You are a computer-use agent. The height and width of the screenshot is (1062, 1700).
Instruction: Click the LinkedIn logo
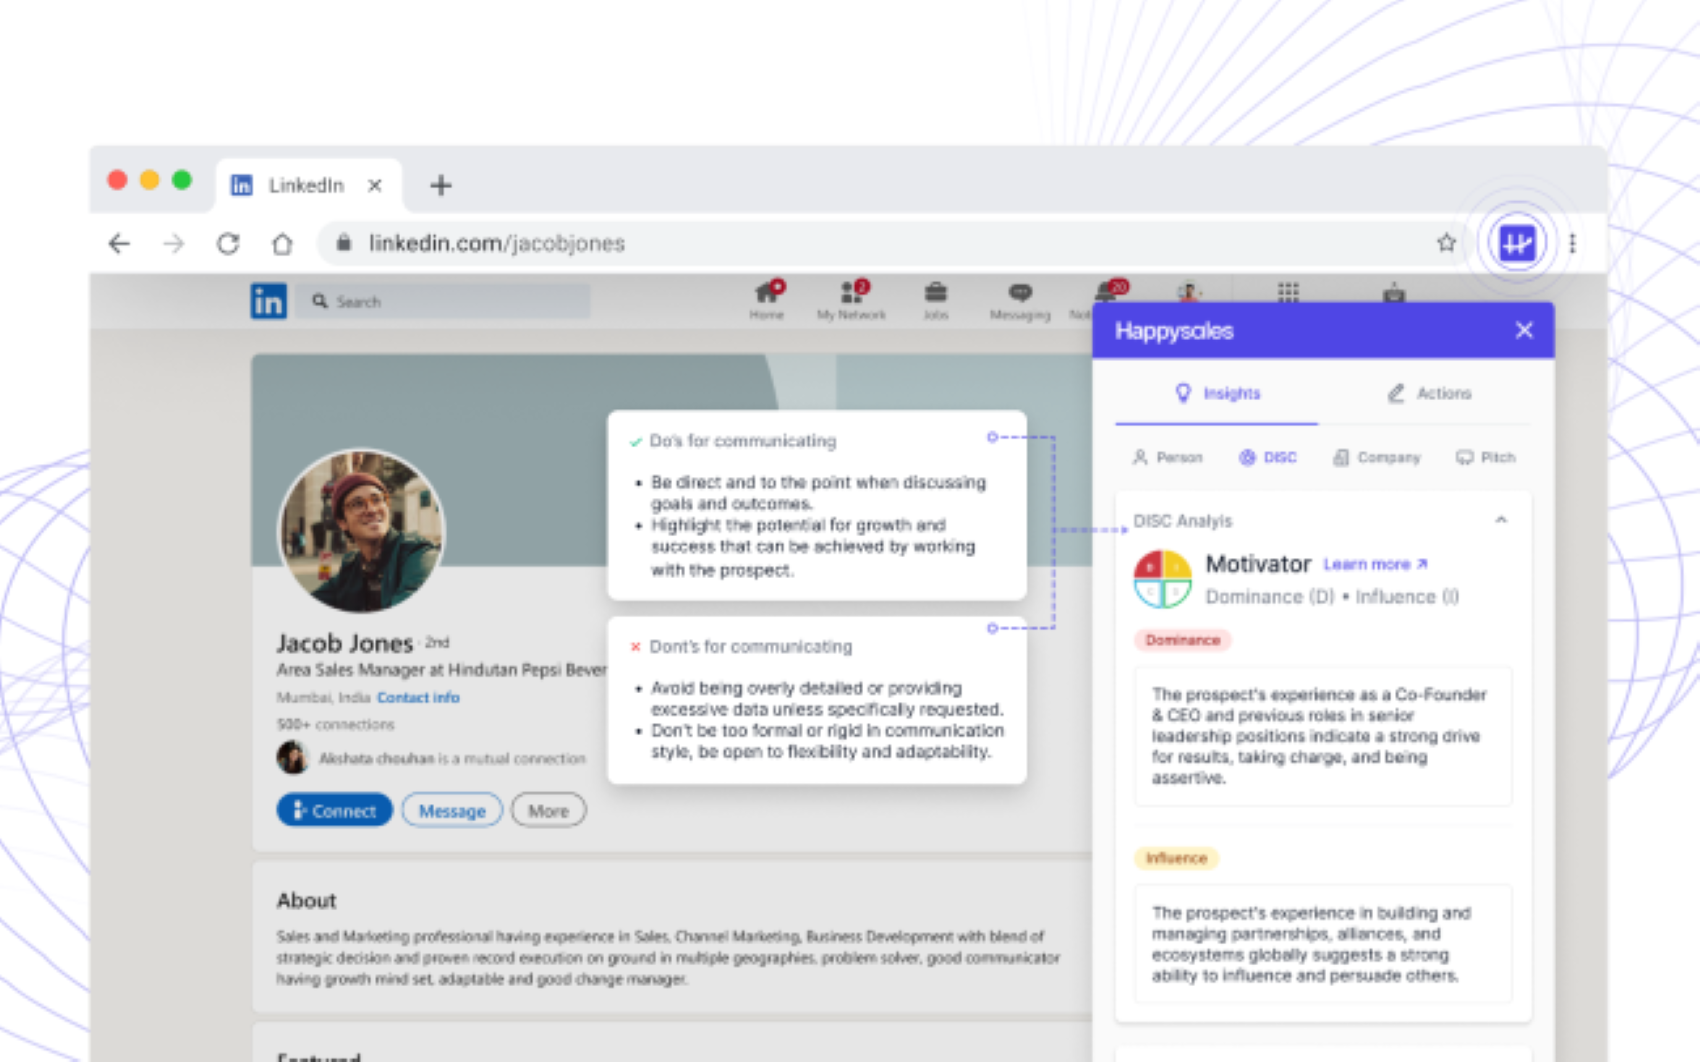click(268, 301)
